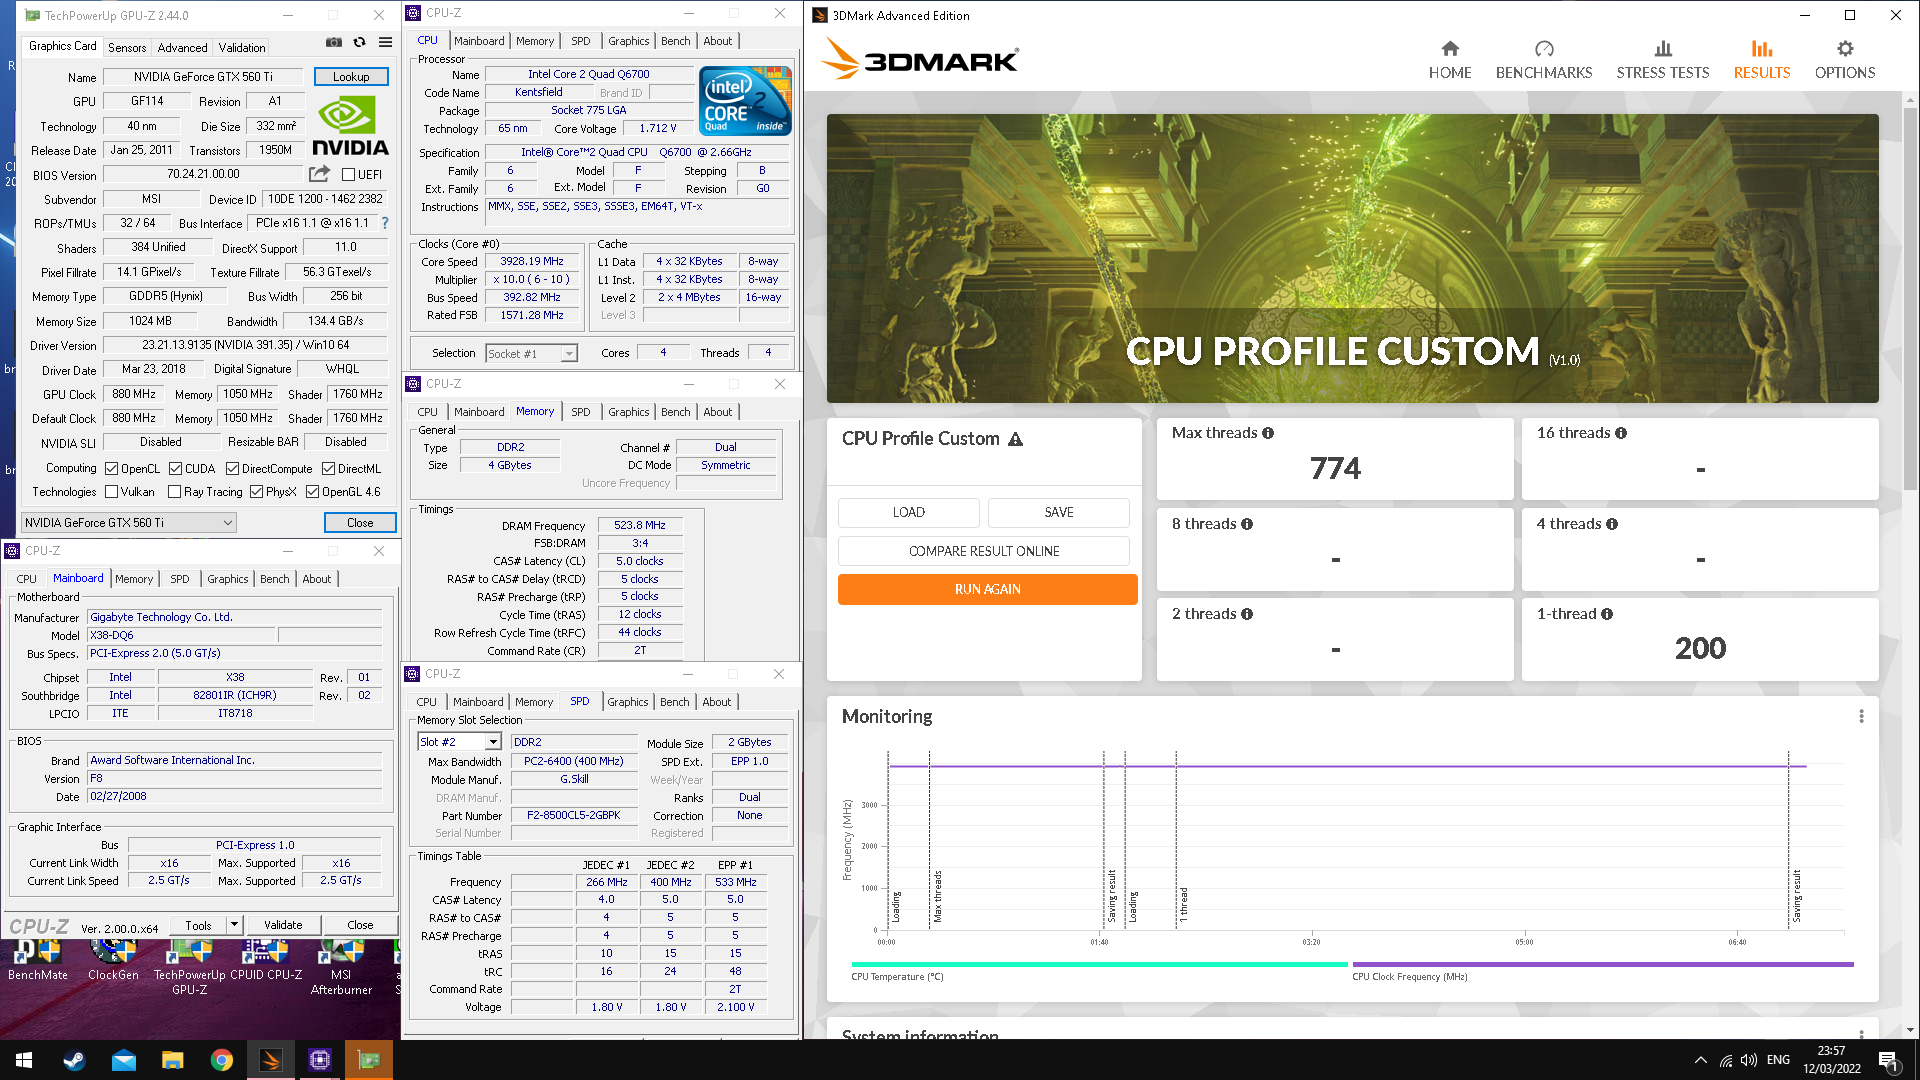Open About tab in CPU-Z SPD window
The width and height of the screenshot is (1920, 1080).
[x=716, y=702]
